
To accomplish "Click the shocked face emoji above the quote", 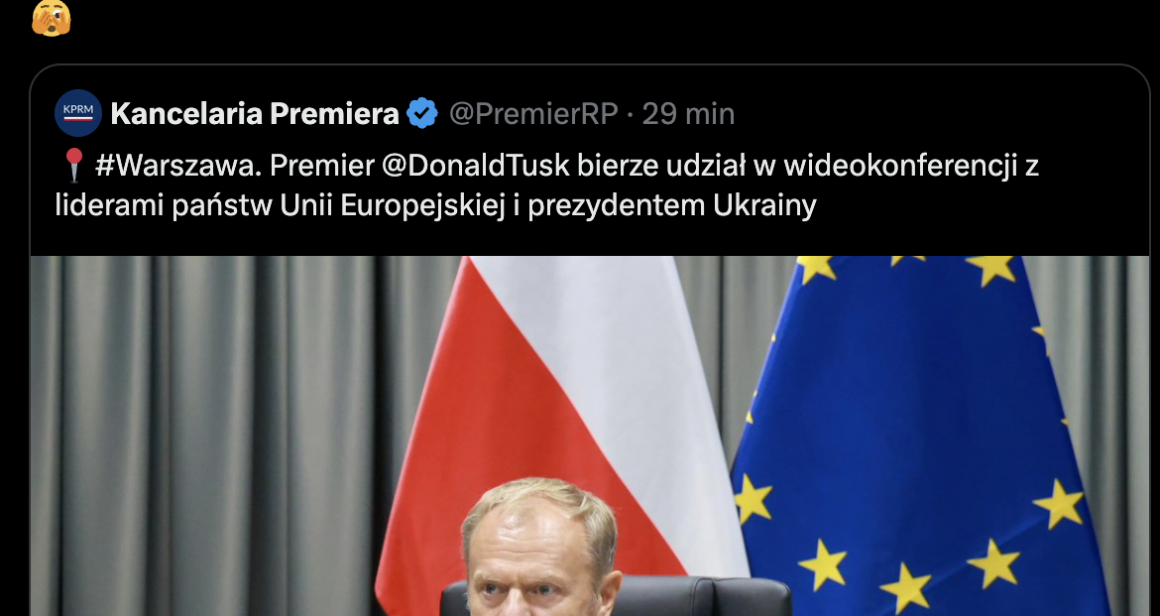I will click(51, 17).
